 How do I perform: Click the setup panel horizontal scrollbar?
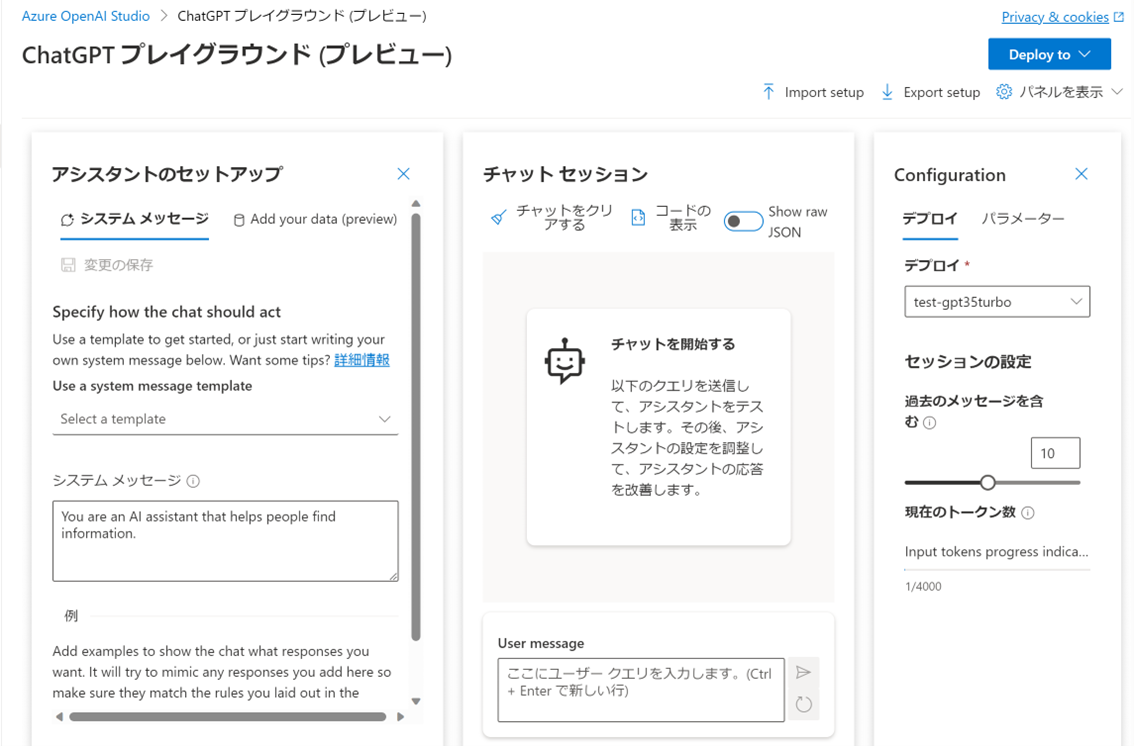228,717
